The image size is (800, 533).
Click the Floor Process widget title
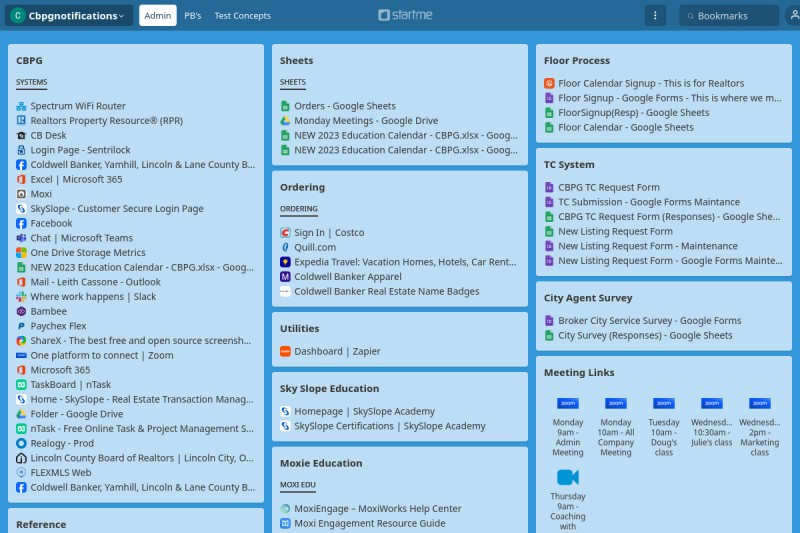point(577,61)
